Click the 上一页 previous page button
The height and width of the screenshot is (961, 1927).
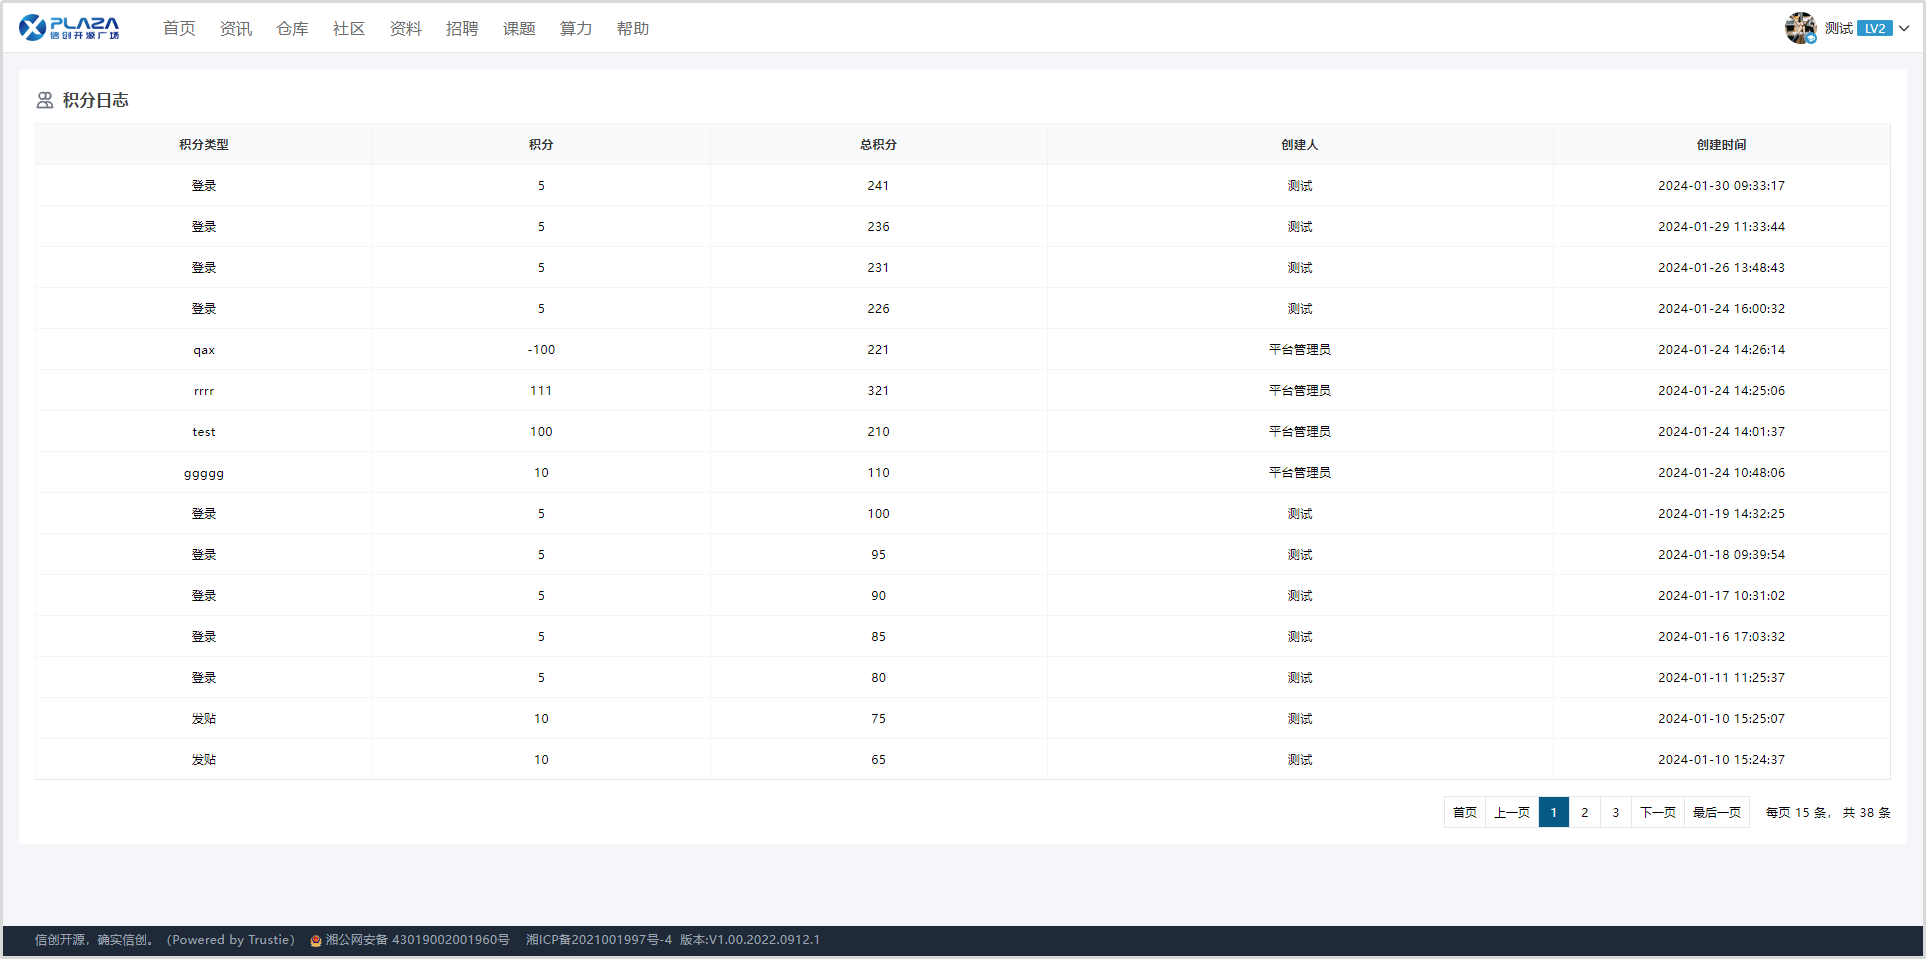(1511, 812)
